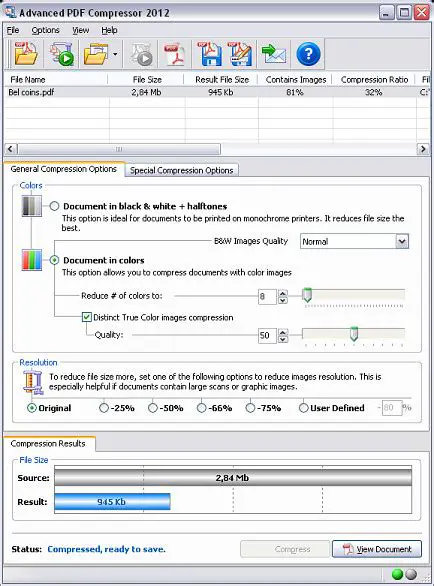Increase the Quality value spinner
This screenshot has height=586, width=434.
click(283, 332)
